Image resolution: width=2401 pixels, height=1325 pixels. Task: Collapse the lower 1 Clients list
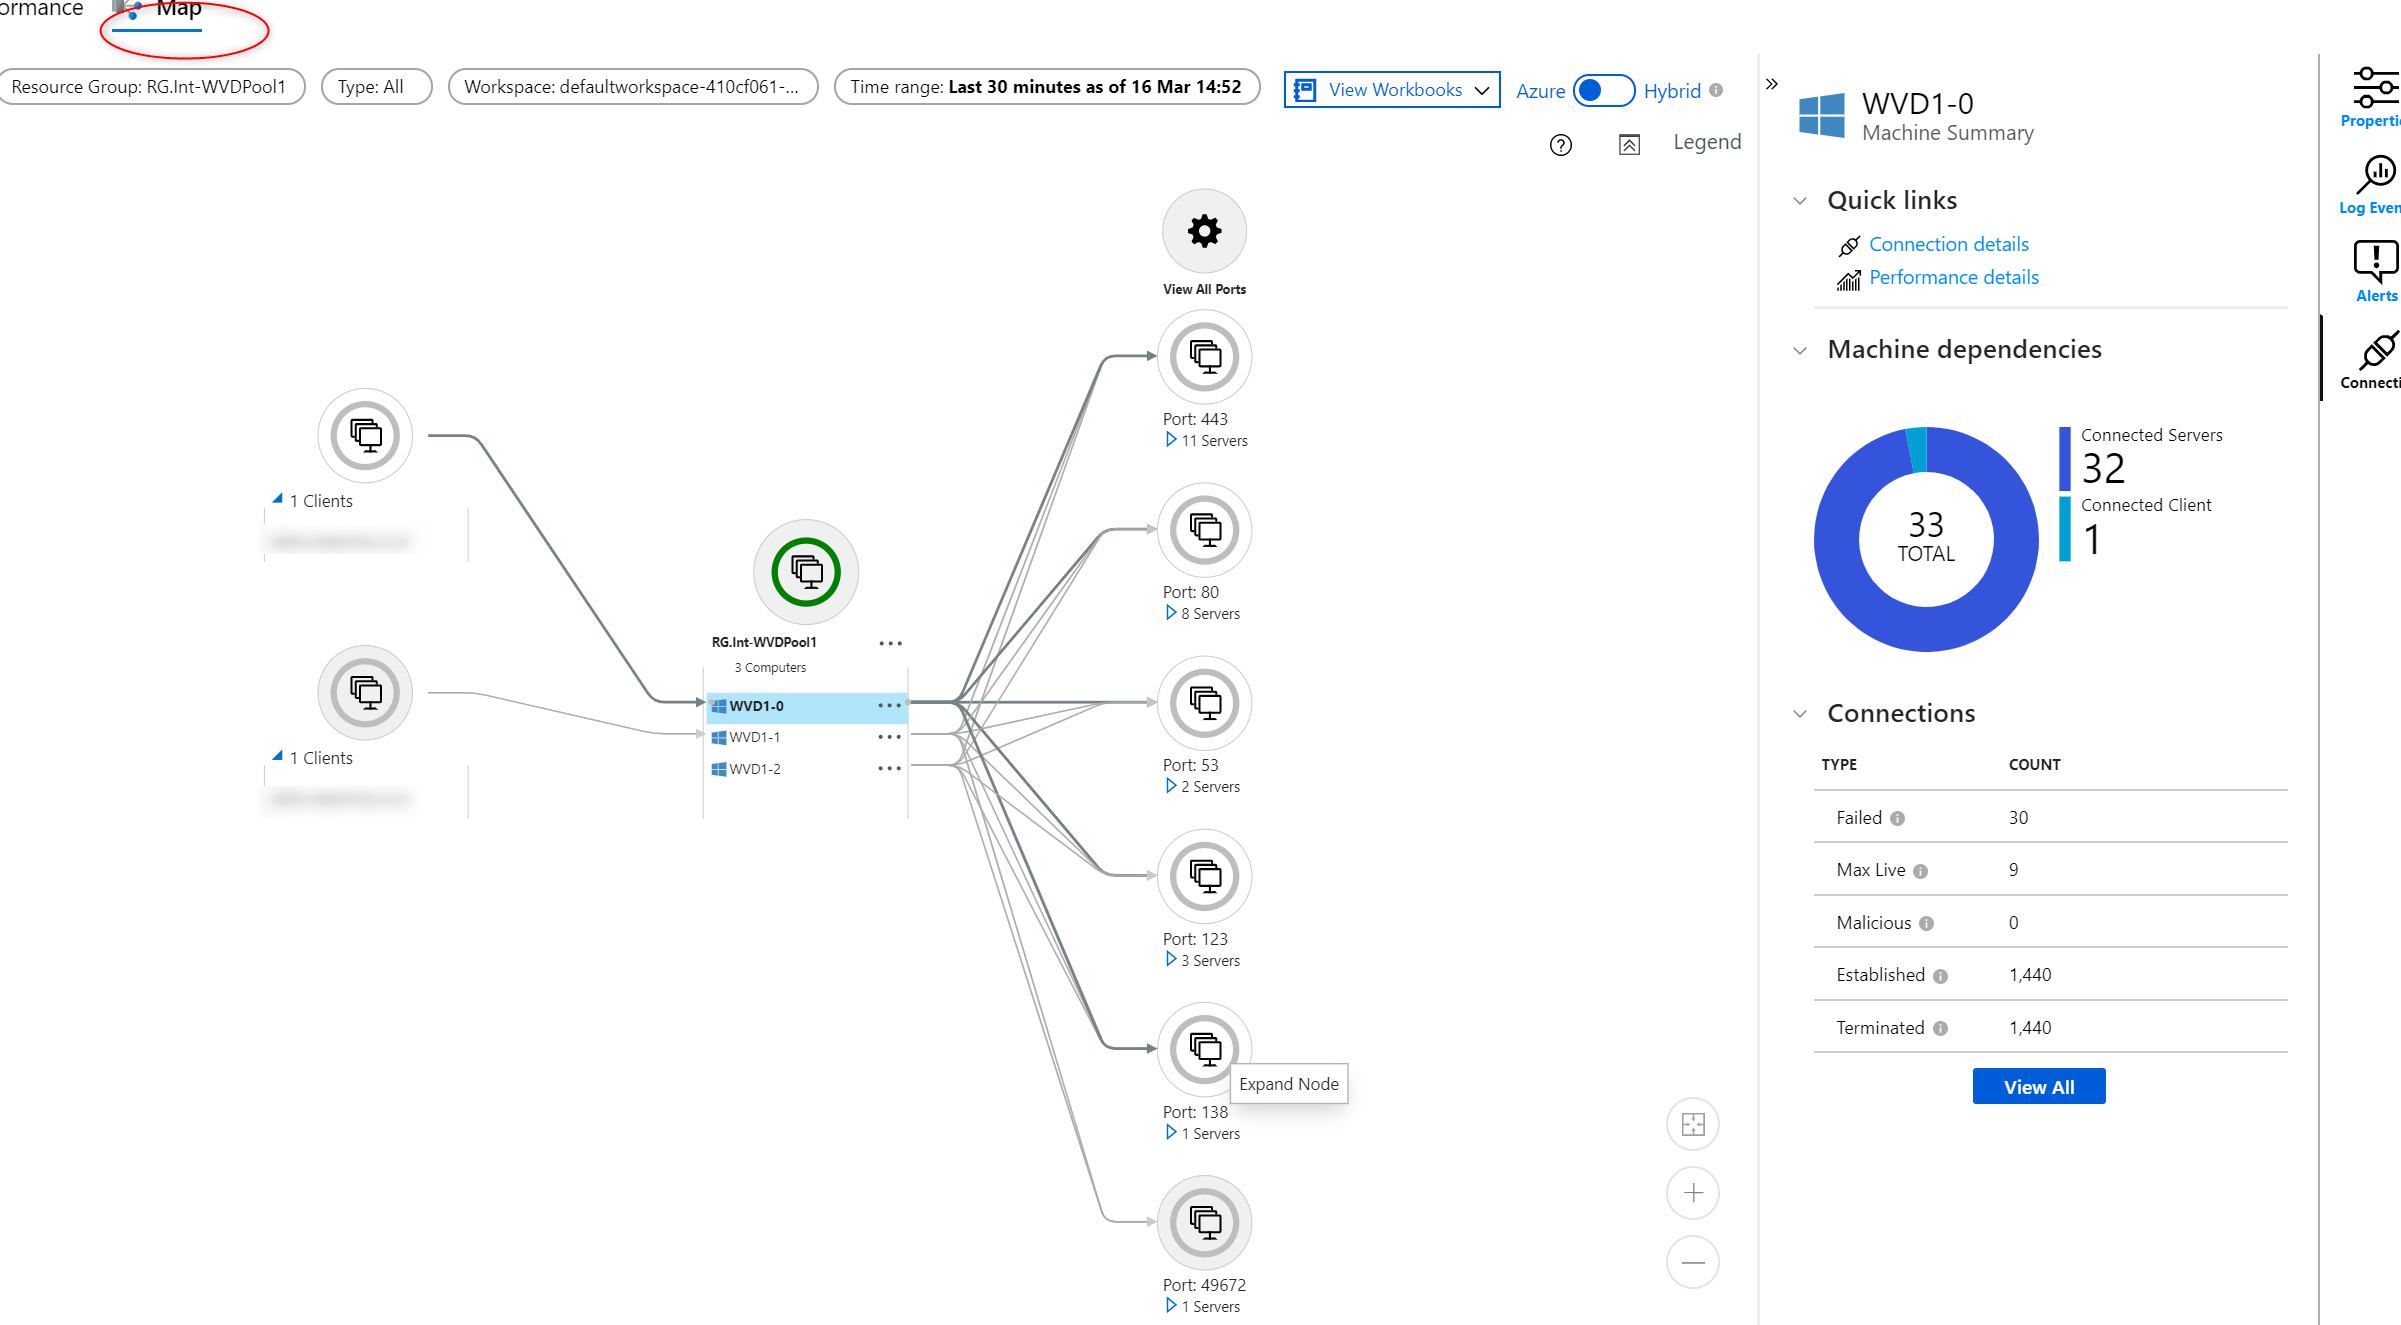[278, 755]
